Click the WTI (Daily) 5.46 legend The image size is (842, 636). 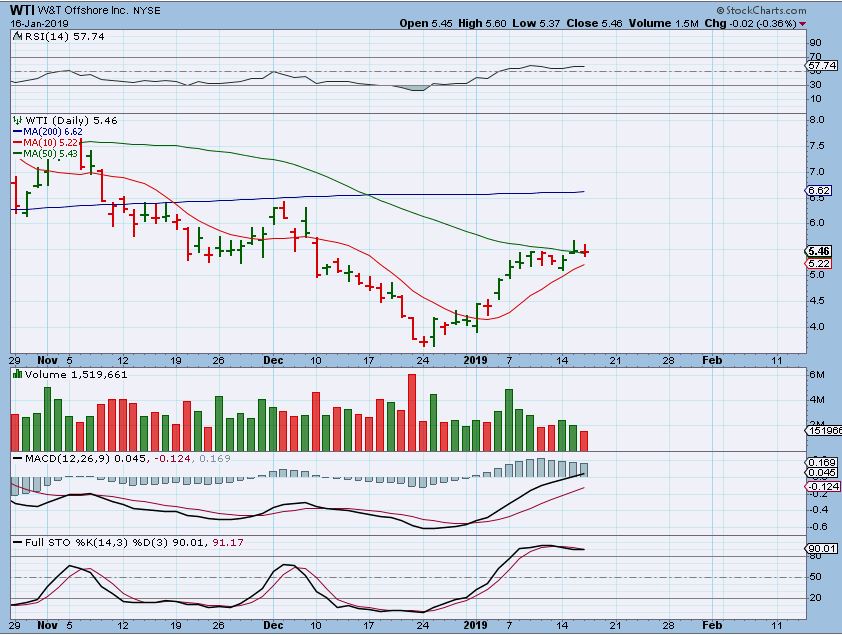click(71, 120)
